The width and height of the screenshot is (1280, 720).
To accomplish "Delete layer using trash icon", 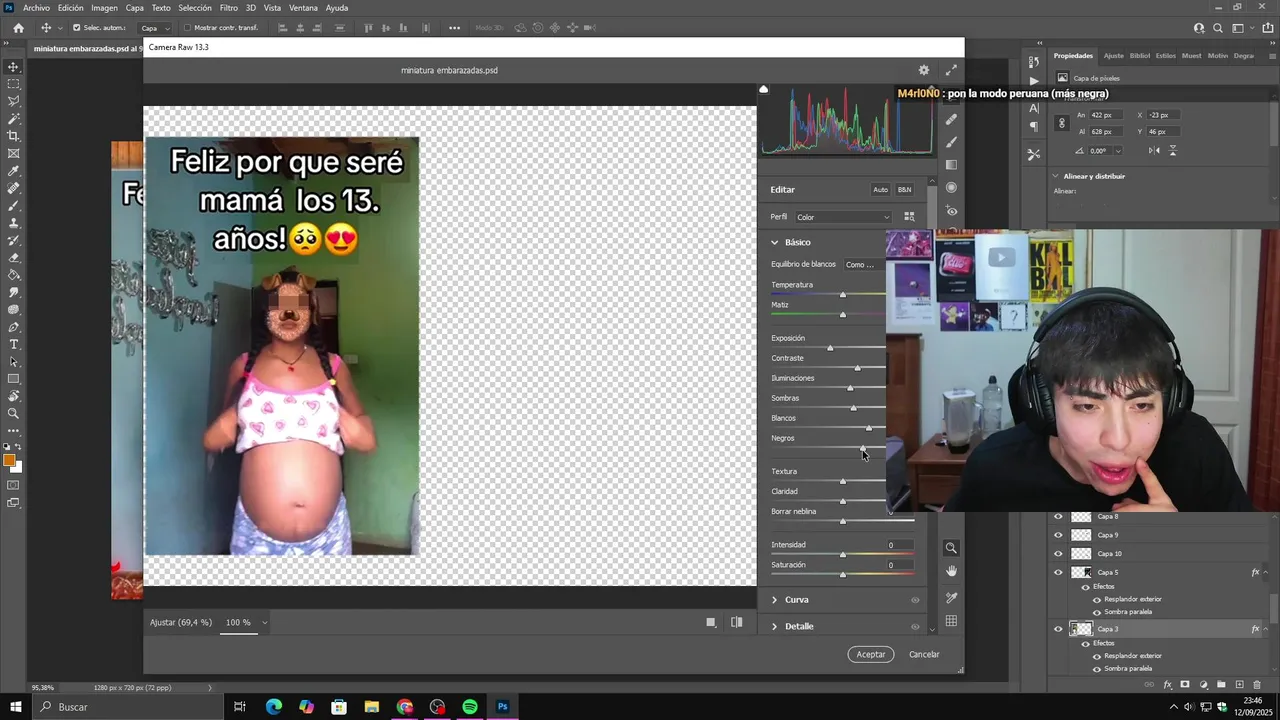I will click(x=1258, y=685).
